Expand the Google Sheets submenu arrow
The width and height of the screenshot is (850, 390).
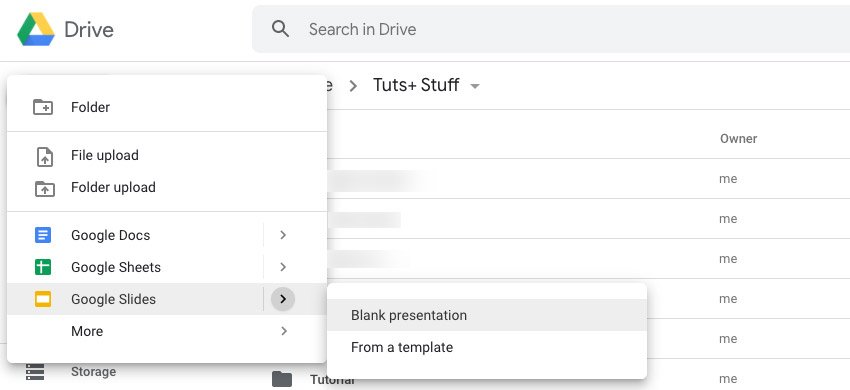(x=283, y=267)
